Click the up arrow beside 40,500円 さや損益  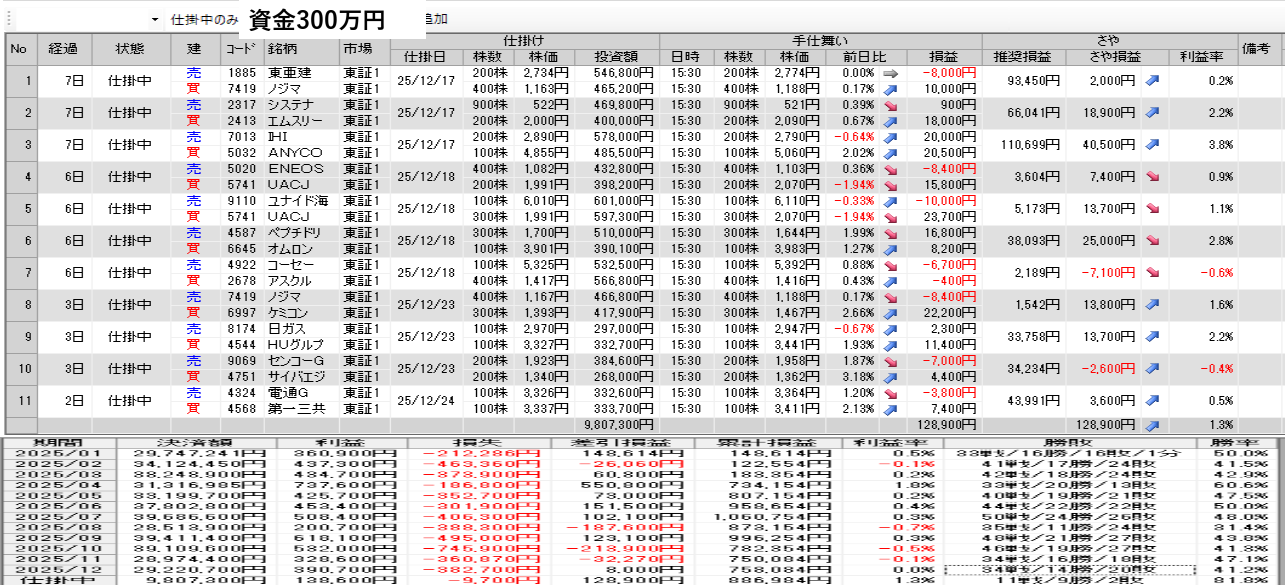pyautogui.click(x=1152, y=144)
